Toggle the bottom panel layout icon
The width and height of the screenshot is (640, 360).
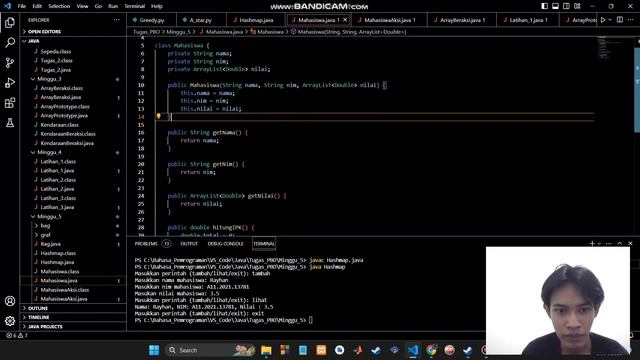pos(556,6)
